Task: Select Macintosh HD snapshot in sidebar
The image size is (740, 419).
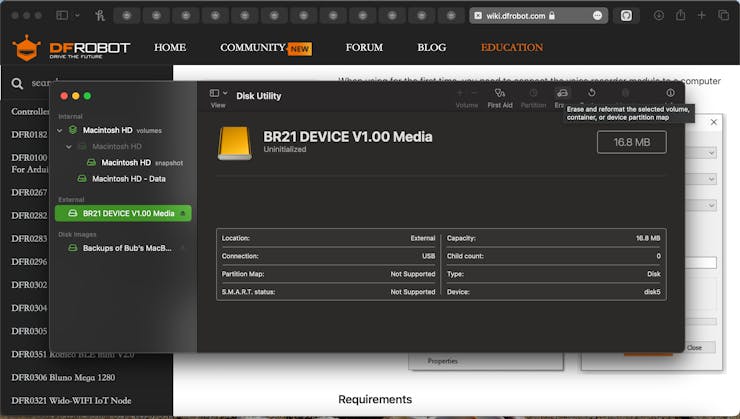Action: (135, 163)
